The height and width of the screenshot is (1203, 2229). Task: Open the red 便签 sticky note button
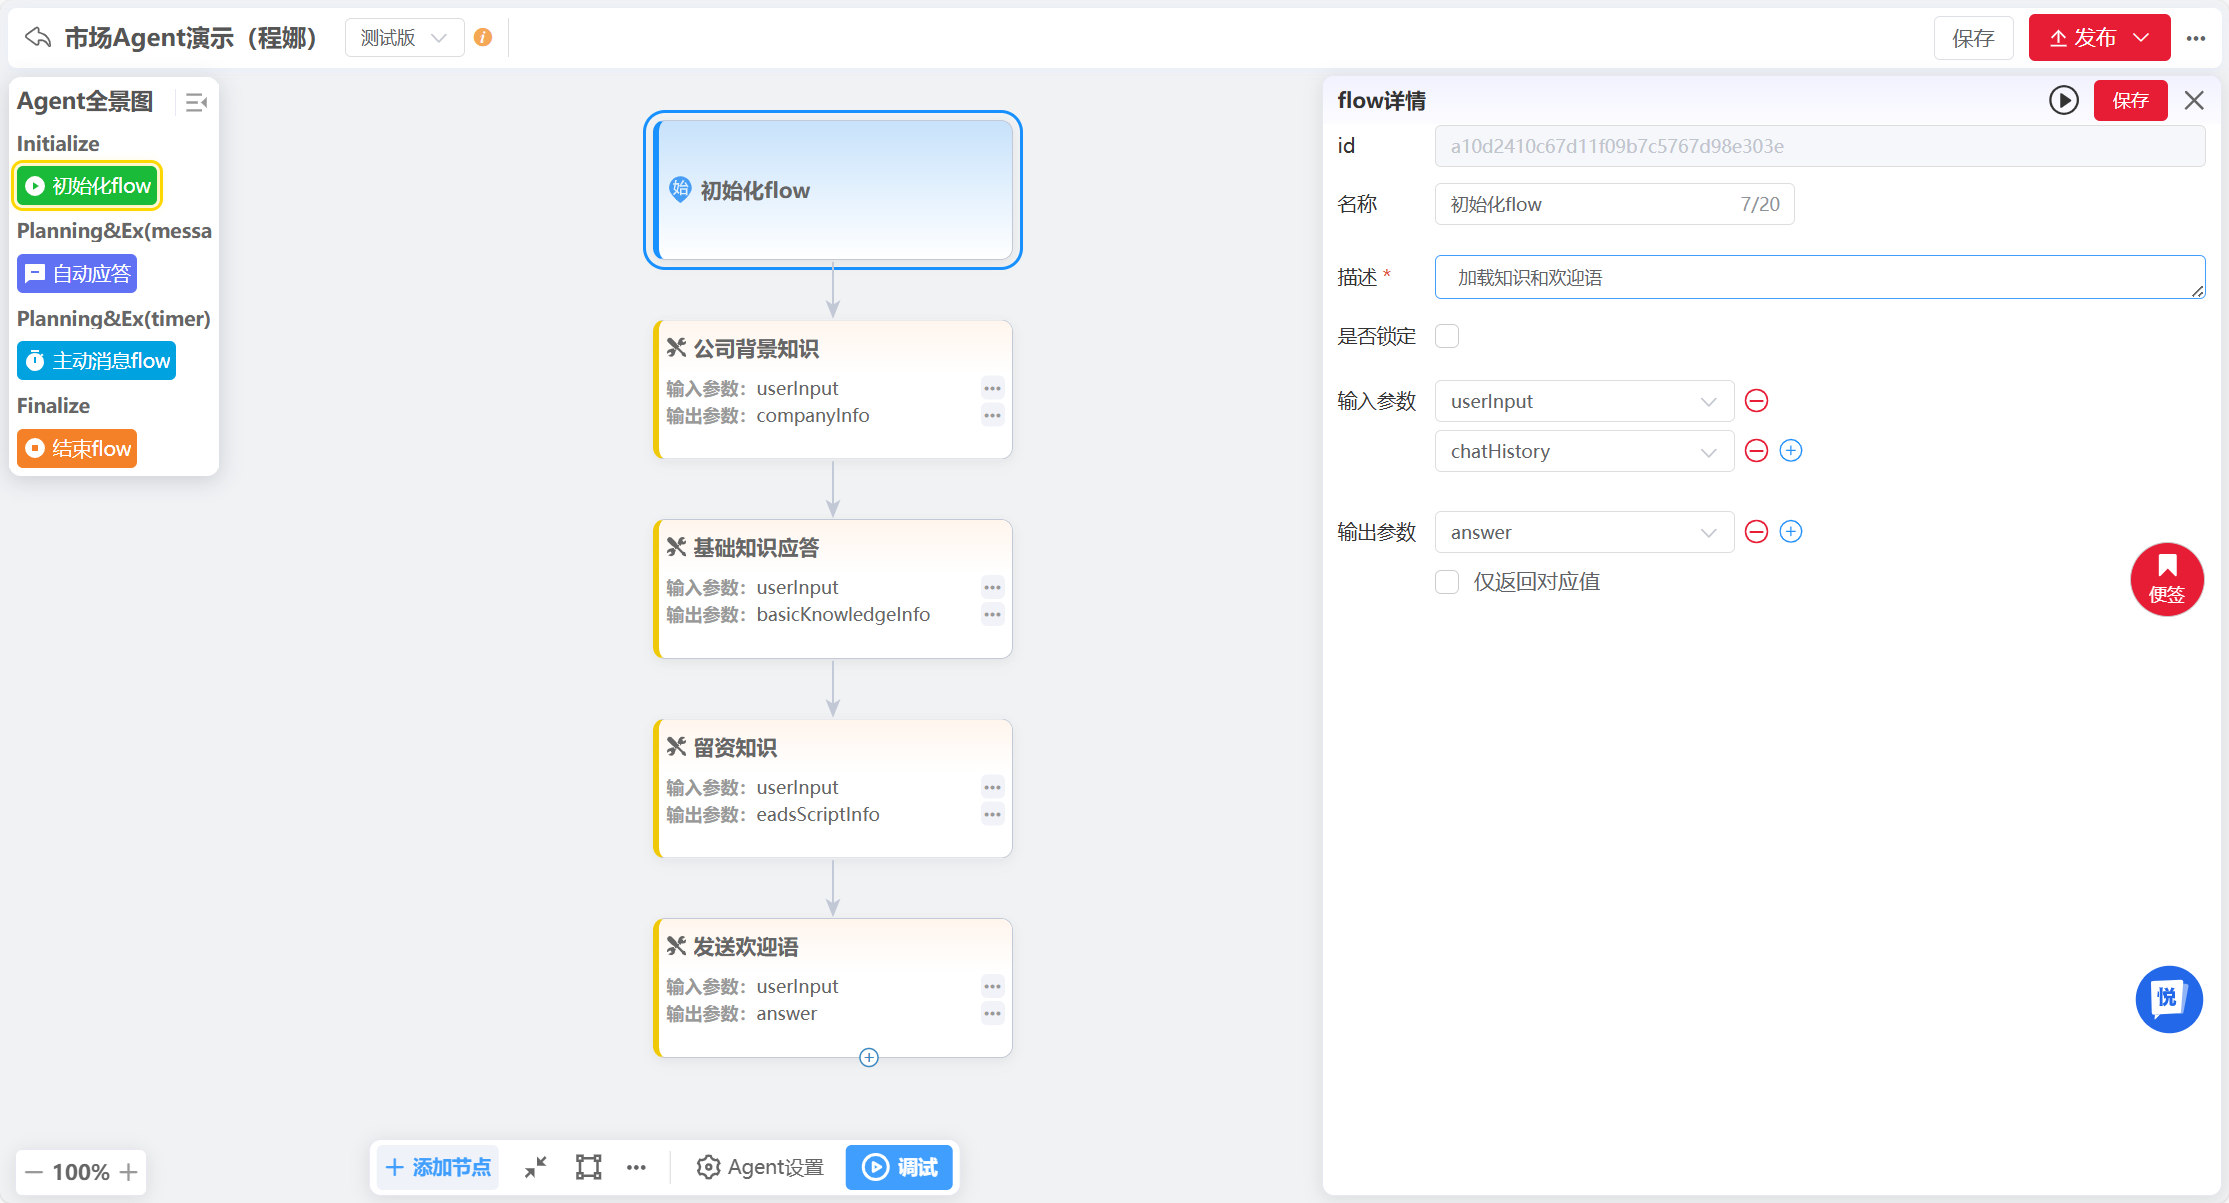point(2166,579)
